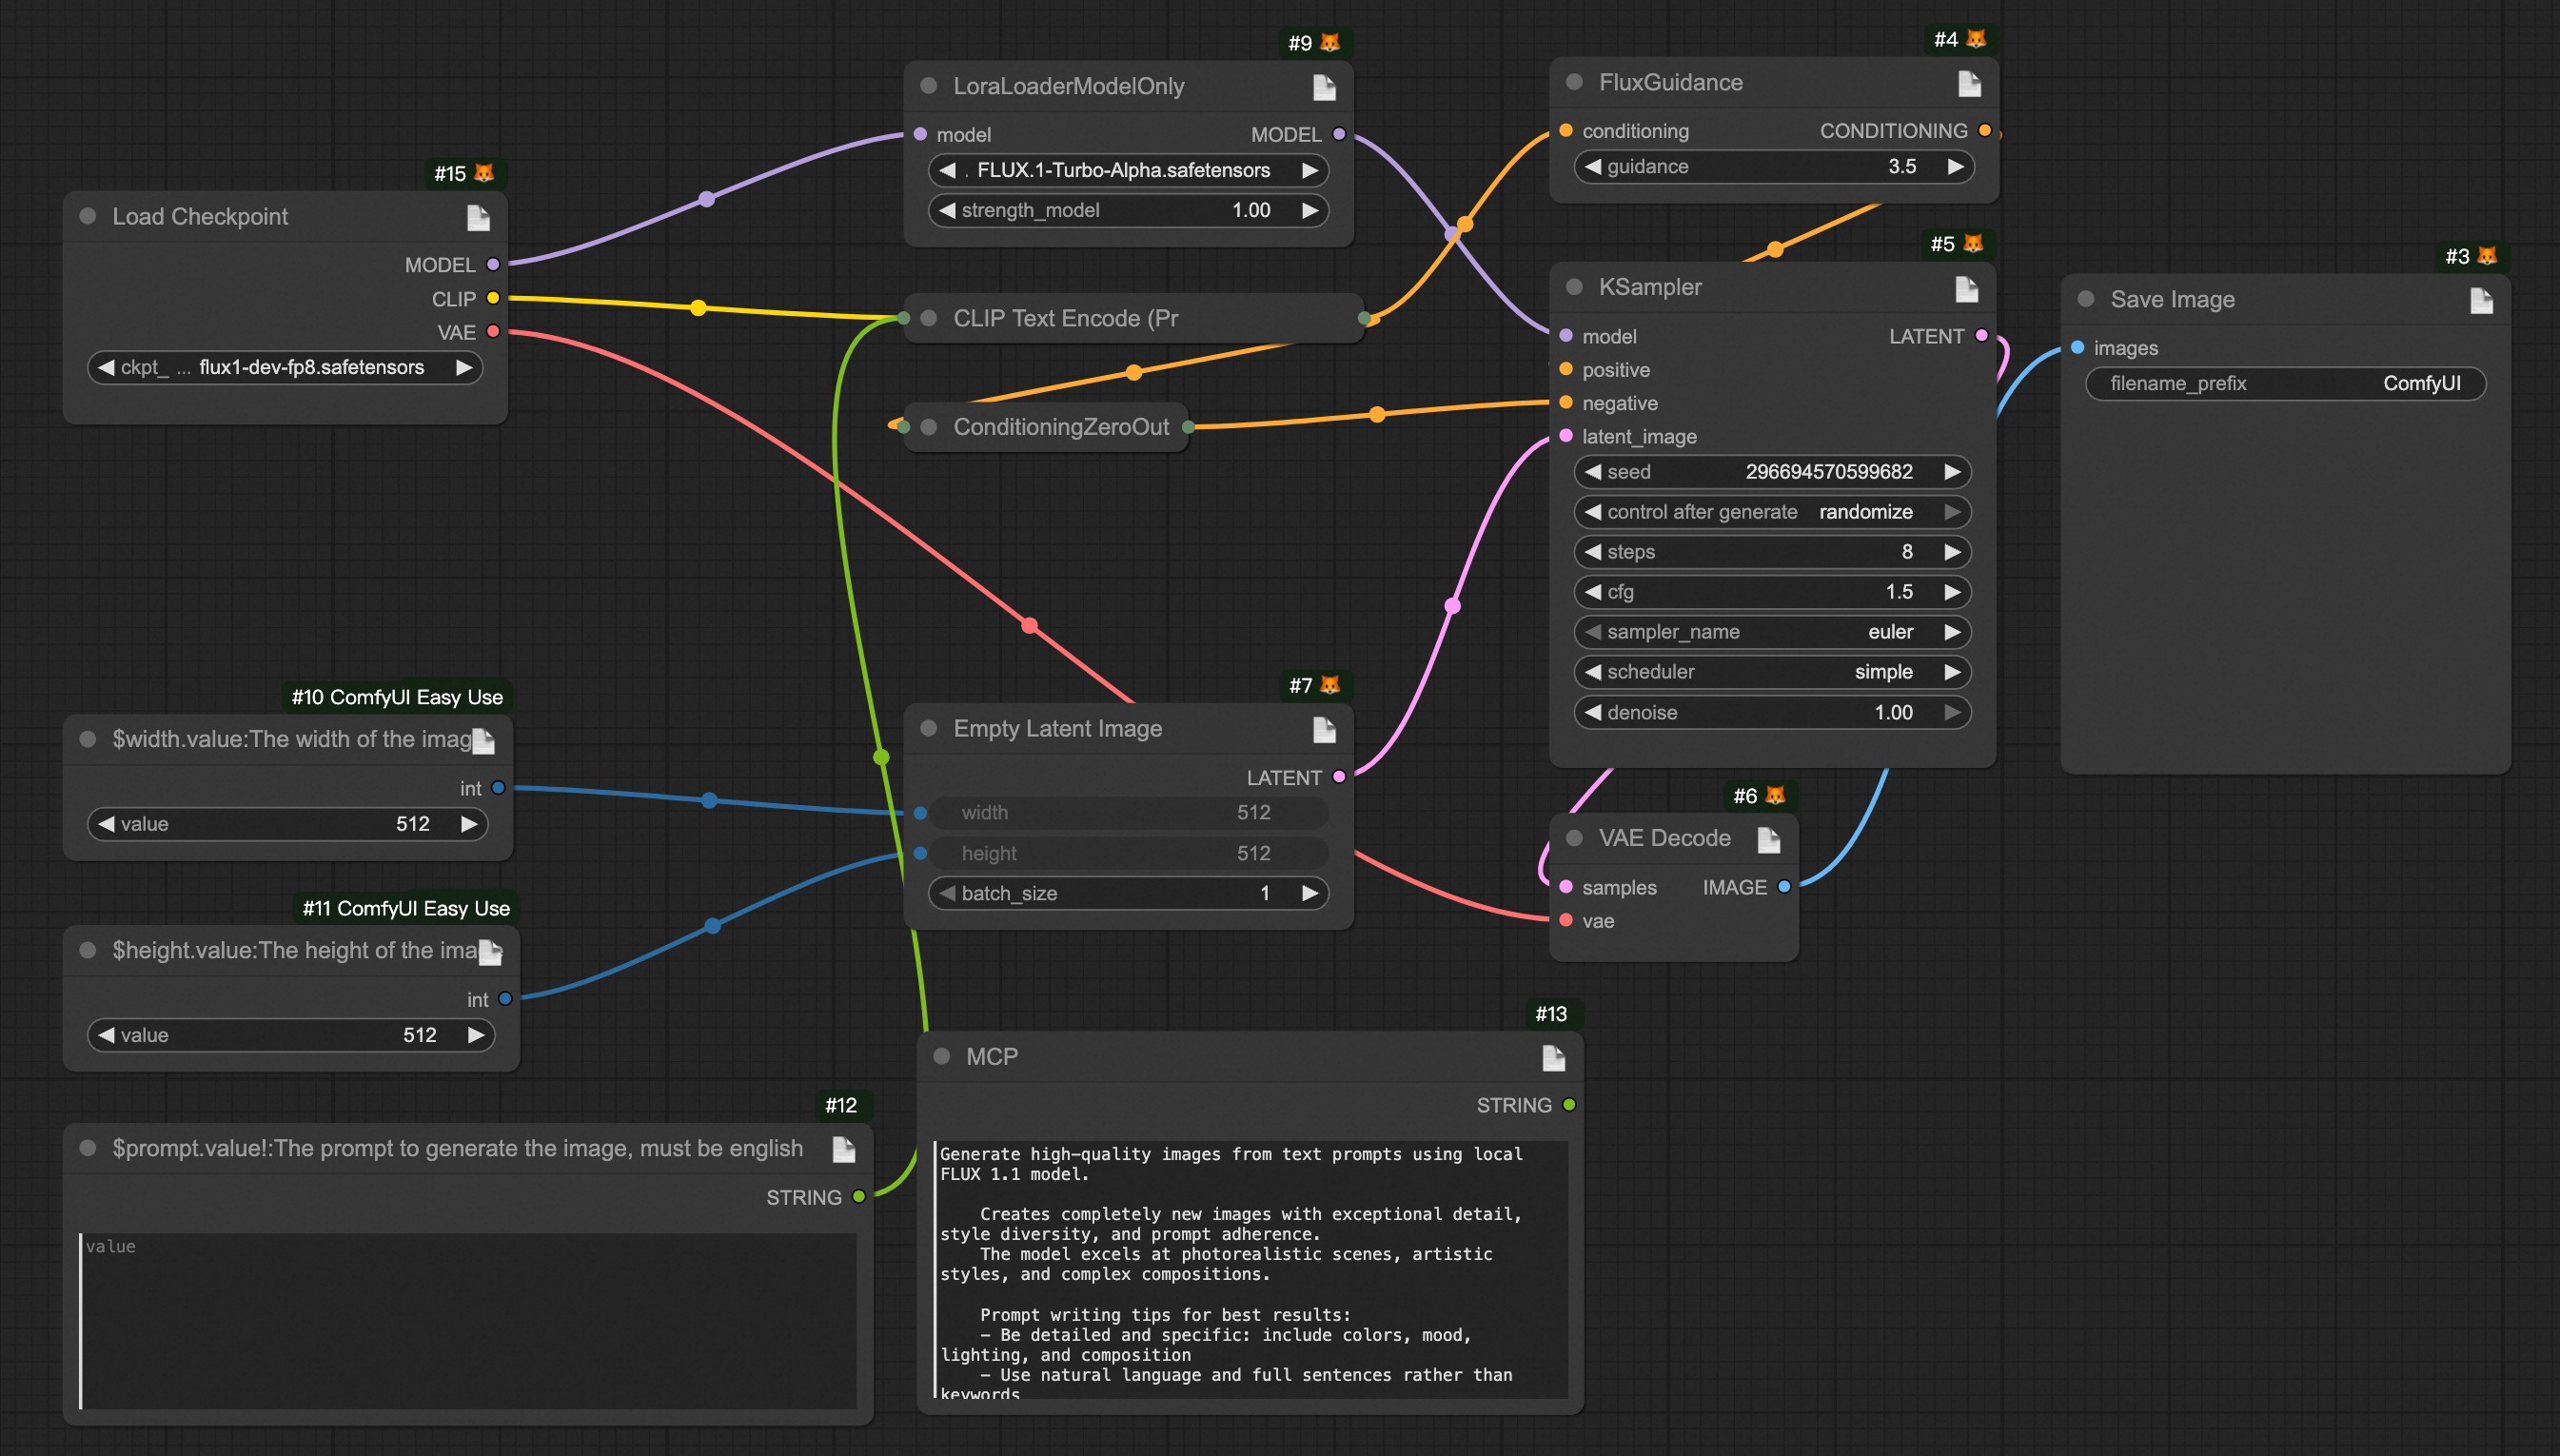Open ckpt_name flux1-dev-fp8.safetensors selector

(x=285, y=367)
